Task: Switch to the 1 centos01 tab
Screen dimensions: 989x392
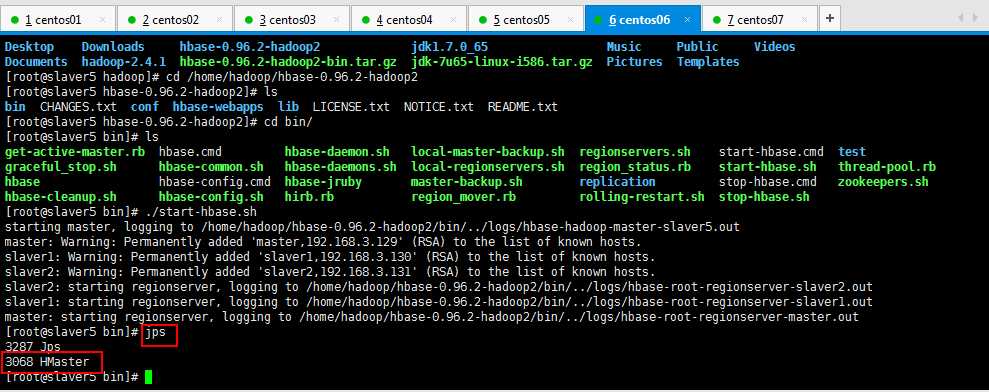Action: tap(58, 19)
